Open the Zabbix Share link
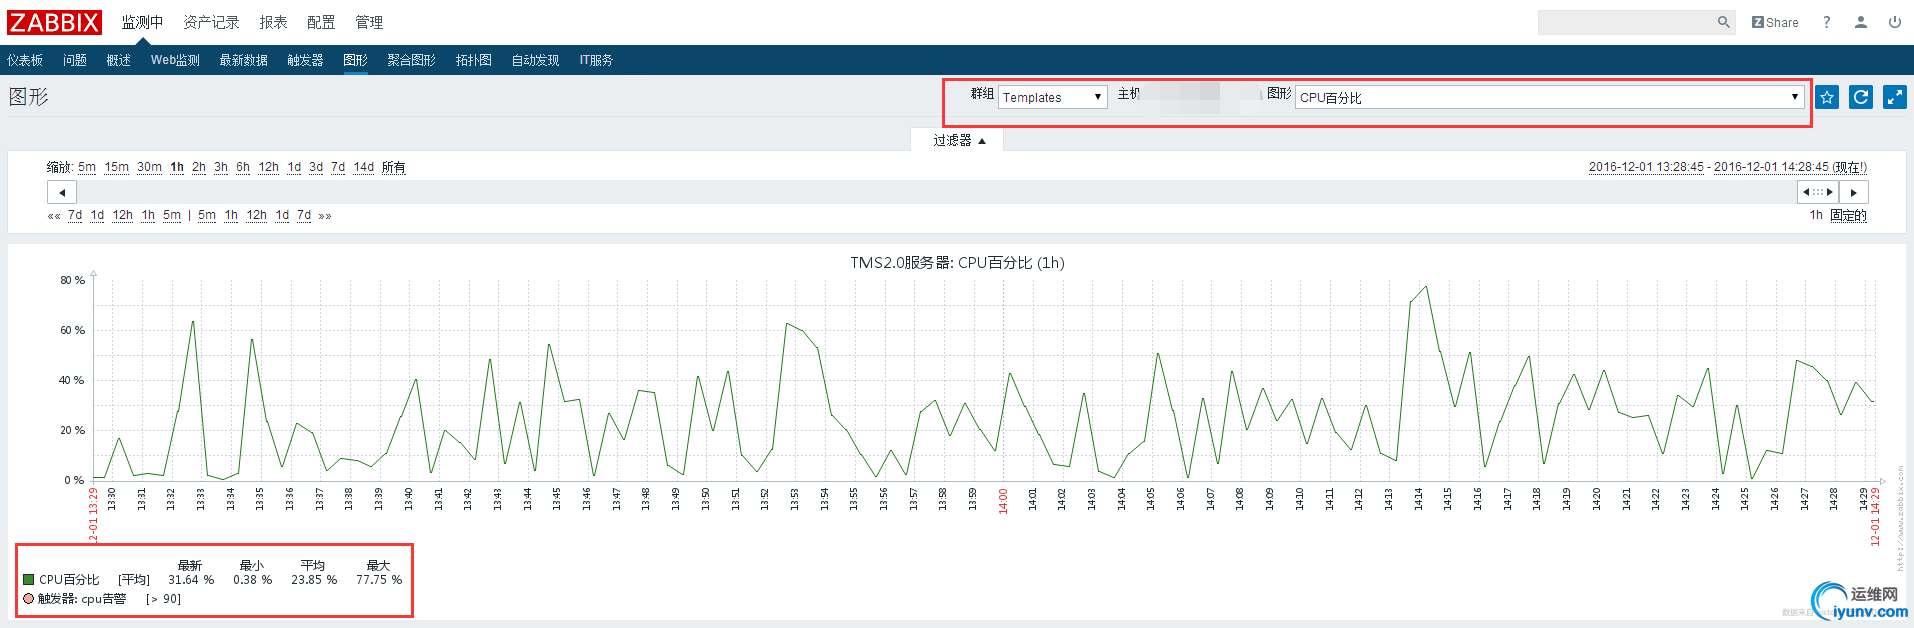Viewport: 1914px width, 628px height. point(1775,22)
